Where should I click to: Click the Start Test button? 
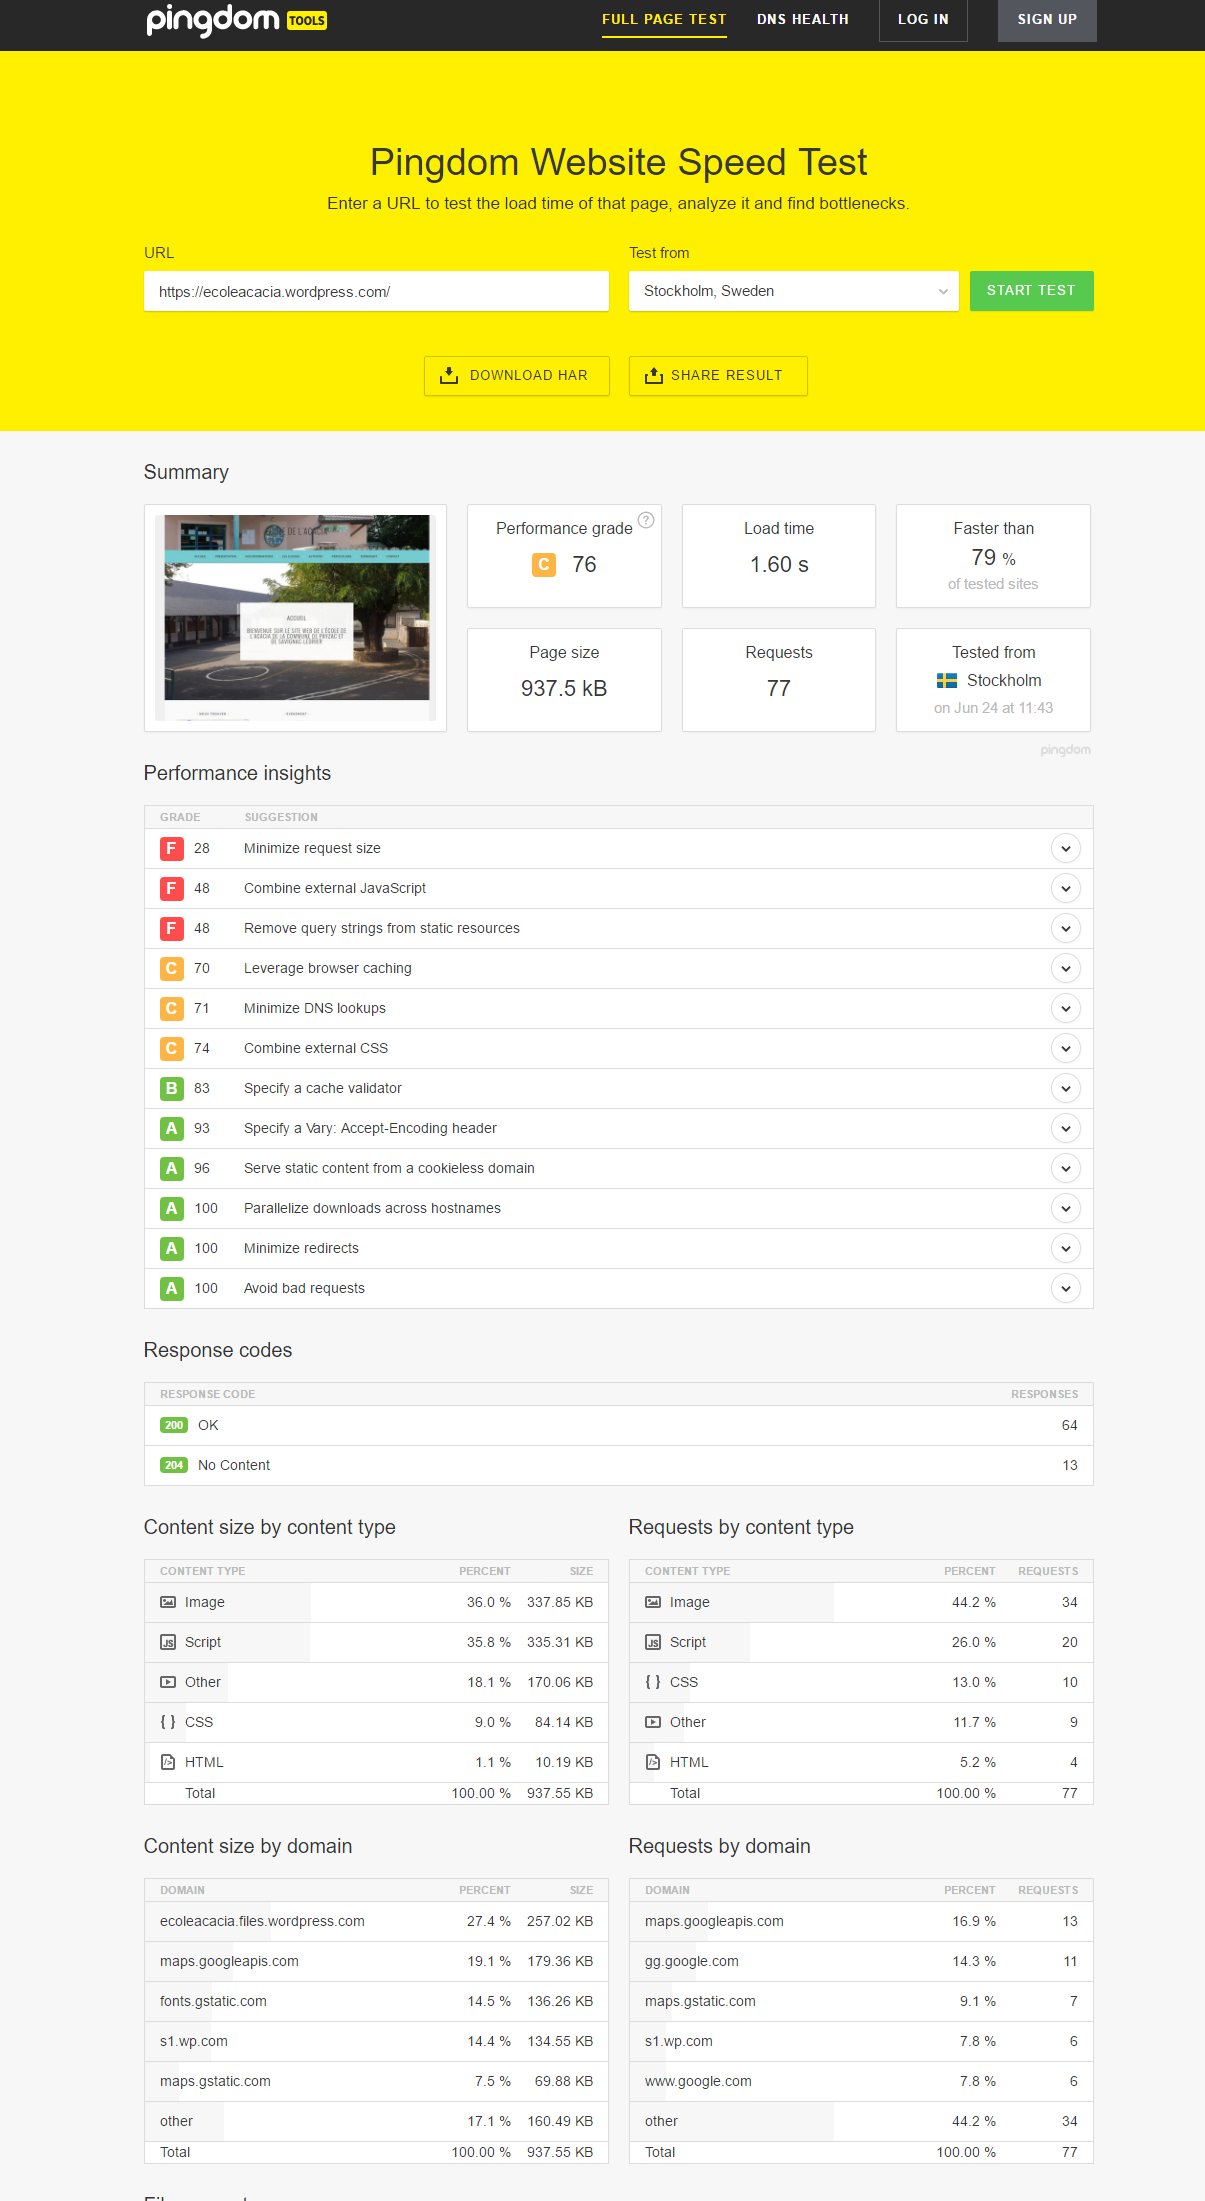point(1031,291)
